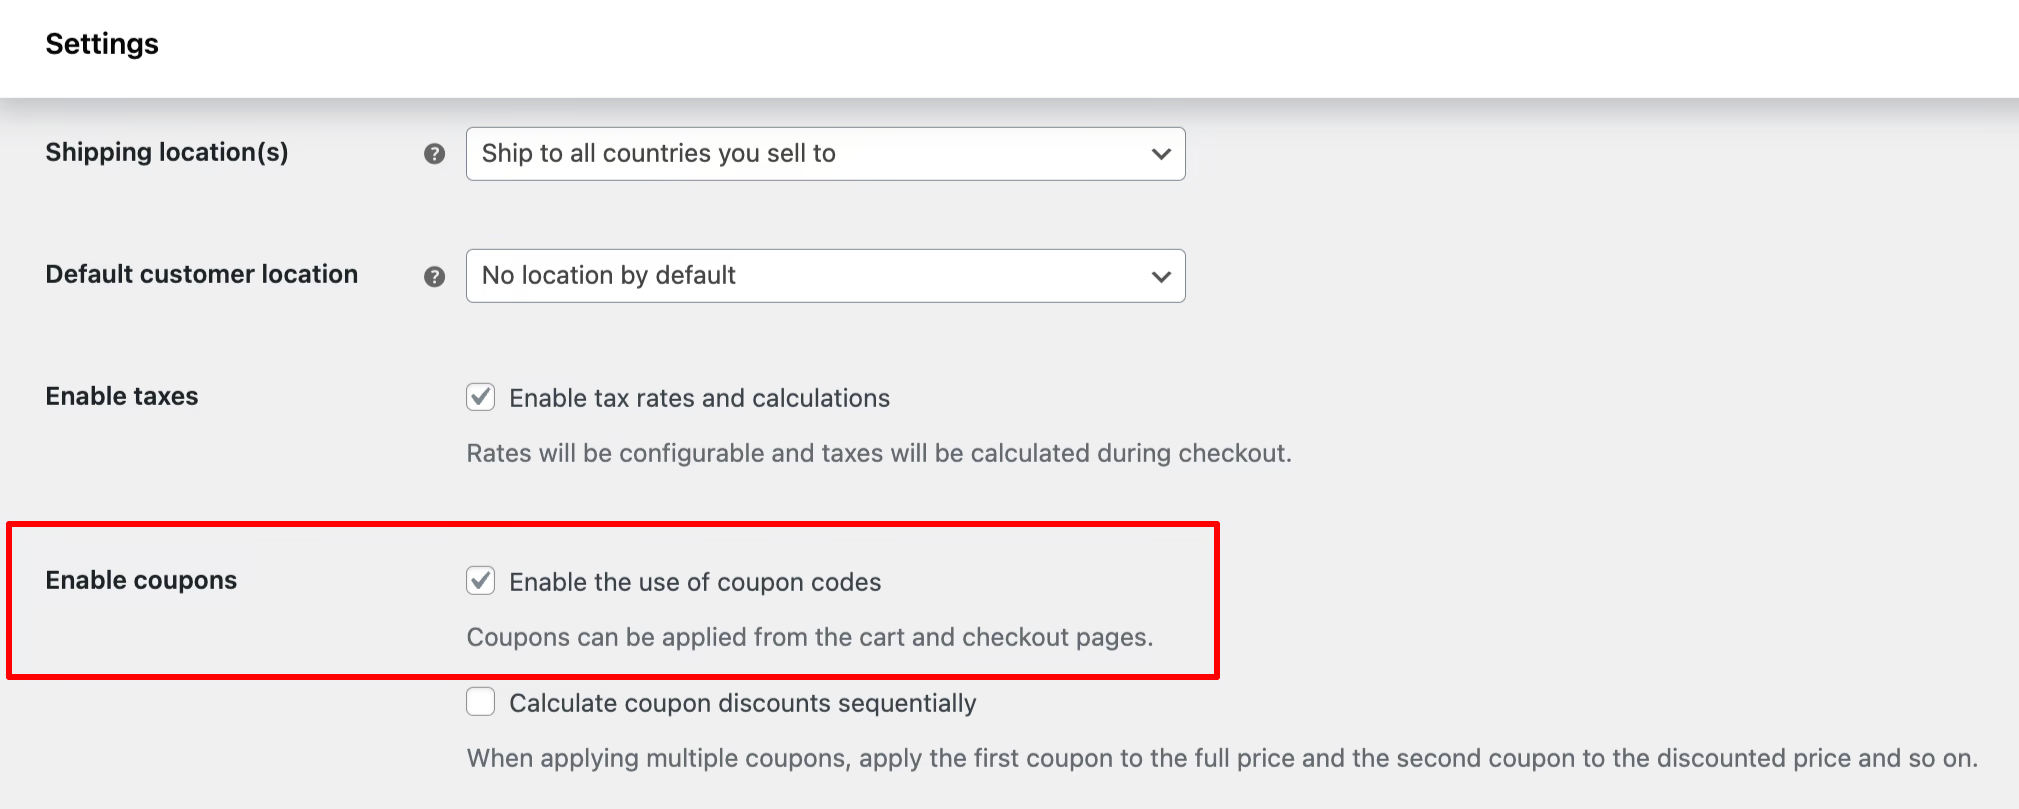Image resolution: width=2019 pixels, height=809 pixels.
Task: Enable Calculate coupon discounts sequentially
Action: click(480, 702)
